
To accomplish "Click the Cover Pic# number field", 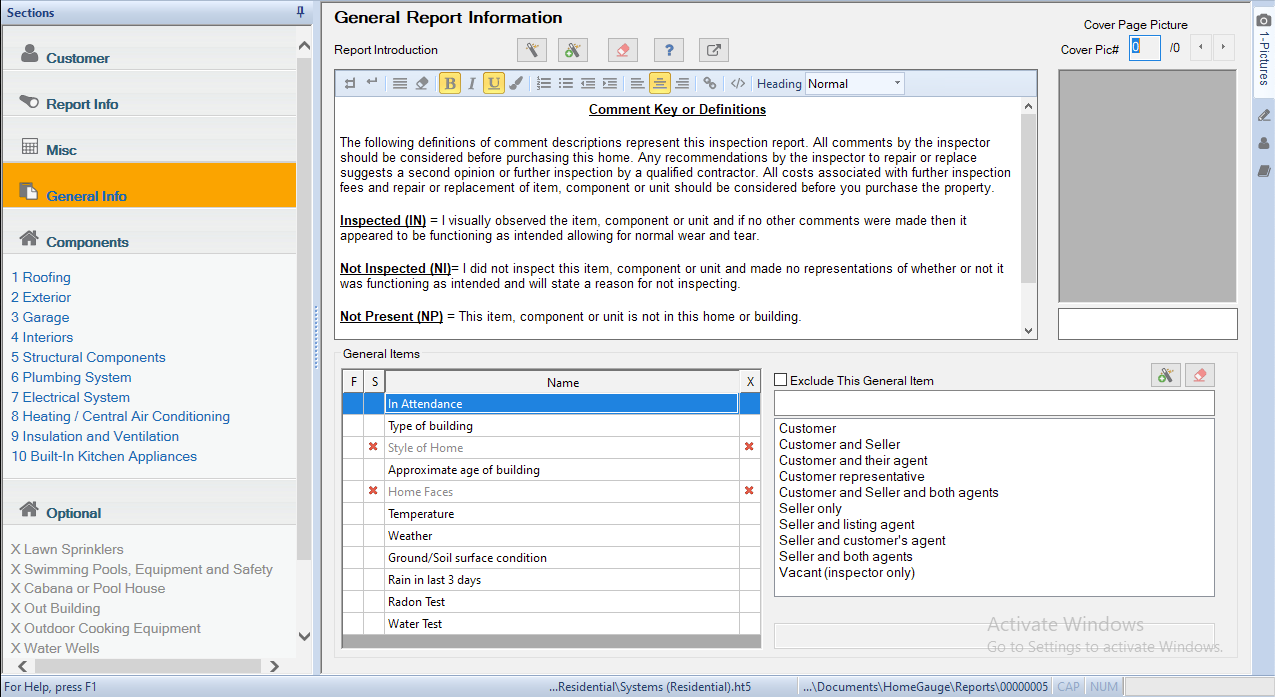I will (x=1144, y=47).
